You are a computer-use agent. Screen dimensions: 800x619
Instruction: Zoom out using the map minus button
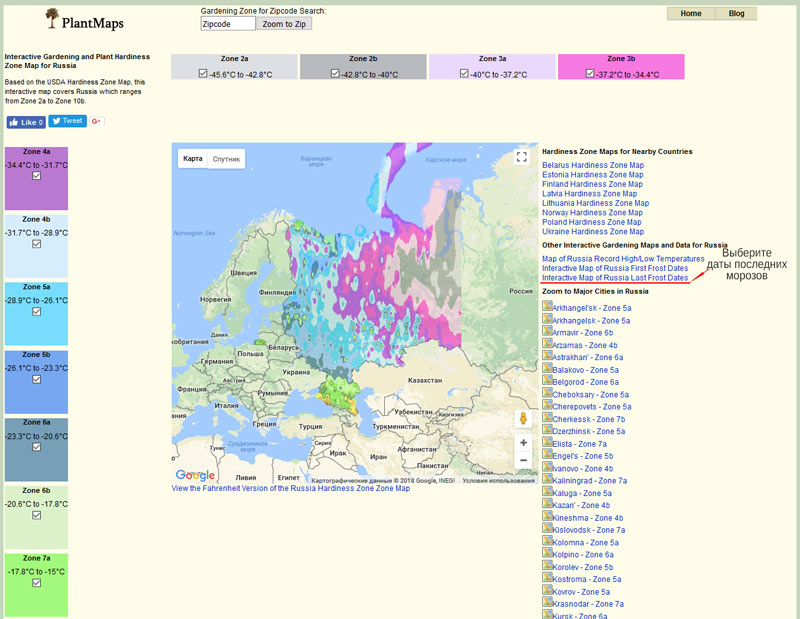point(522,460)
